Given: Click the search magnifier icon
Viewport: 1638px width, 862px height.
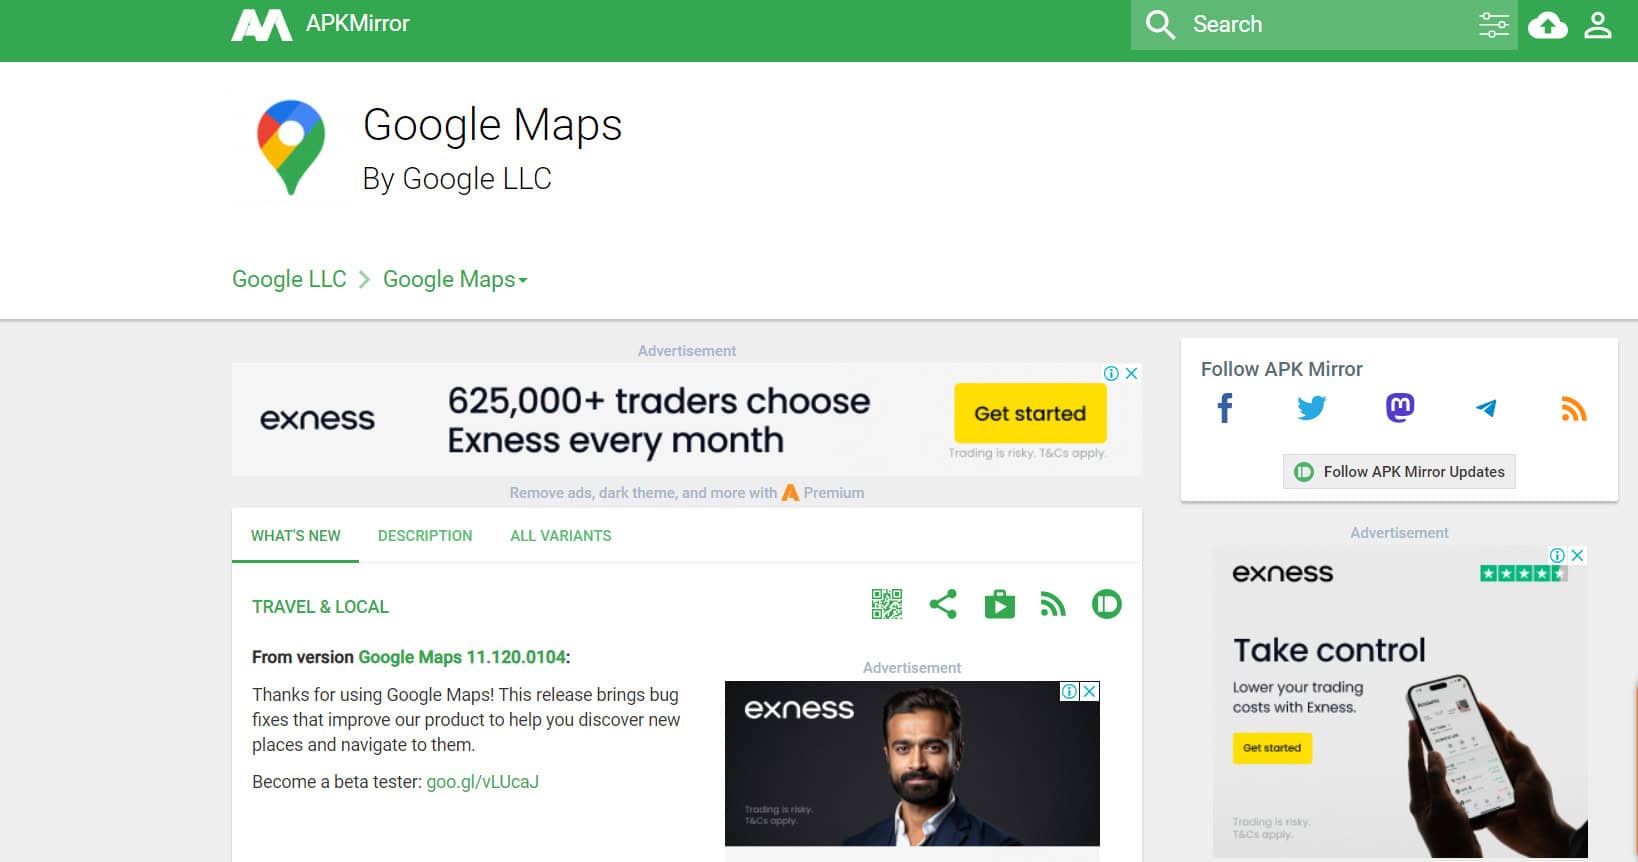Looking at the screenshot, I should point(1160,25).
